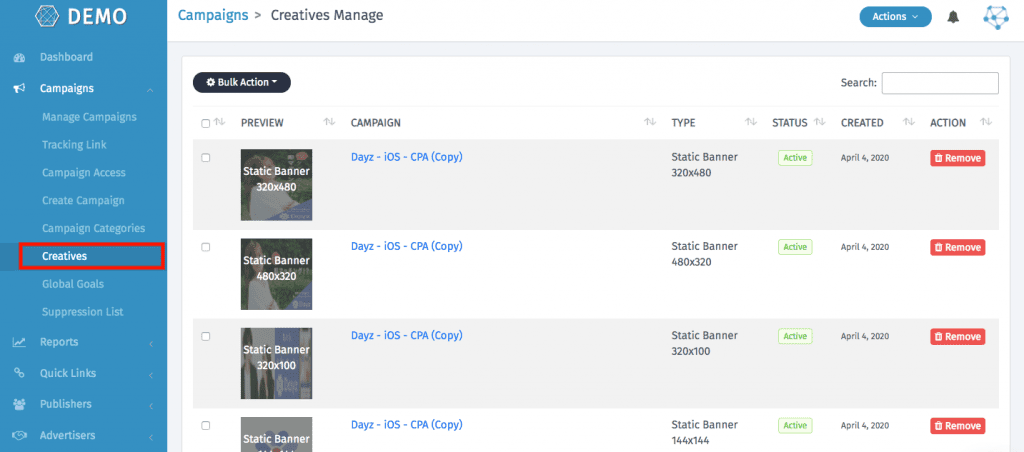
Task: Open the user profile network avatar
Action: [997, 17]
